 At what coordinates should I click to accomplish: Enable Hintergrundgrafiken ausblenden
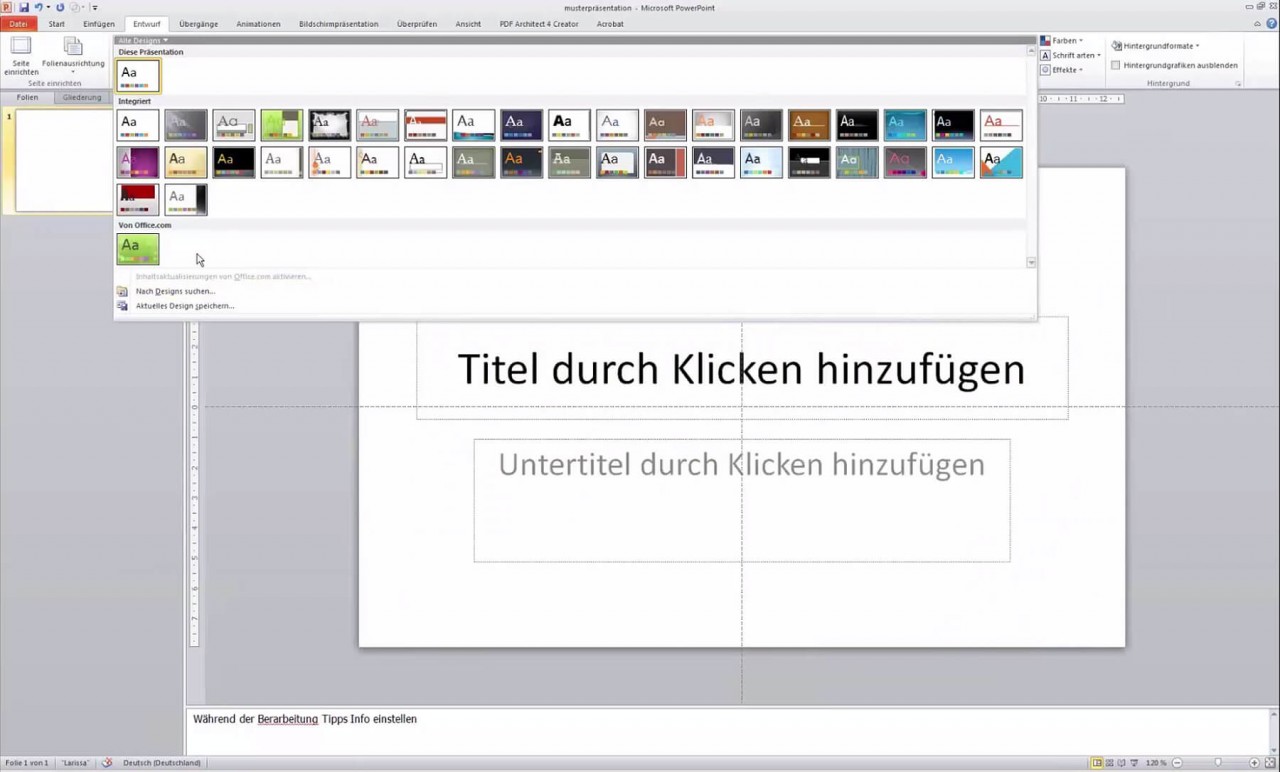(1116, 65)
